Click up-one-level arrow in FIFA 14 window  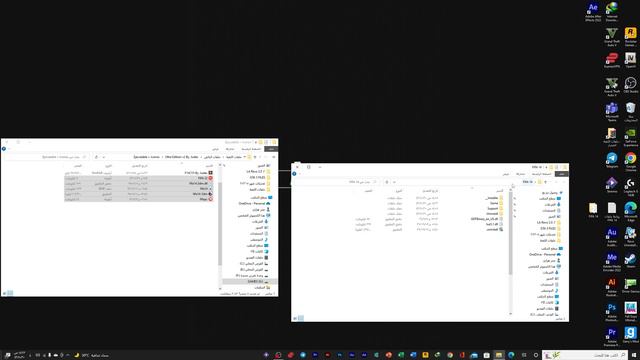[x=545, y=182]
